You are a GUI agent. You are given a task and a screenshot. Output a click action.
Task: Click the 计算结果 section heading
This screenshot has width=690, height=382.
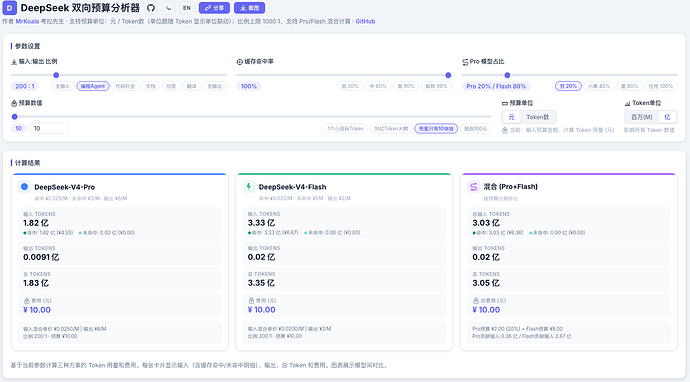pyautogui.click(x=27, y=163)
